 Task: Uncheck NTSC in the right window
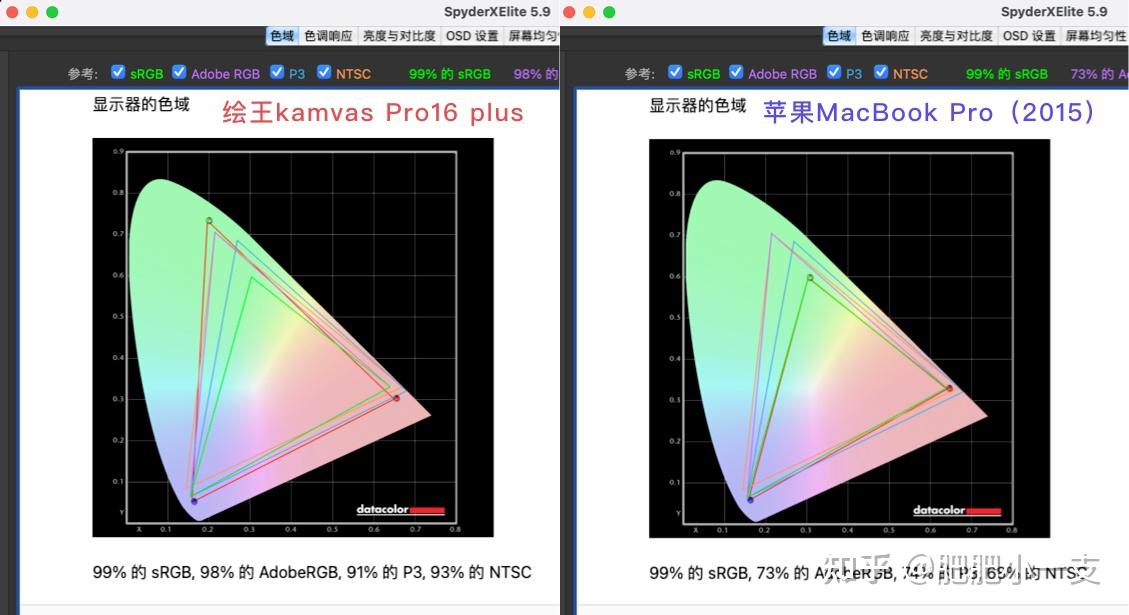point(881,72)
